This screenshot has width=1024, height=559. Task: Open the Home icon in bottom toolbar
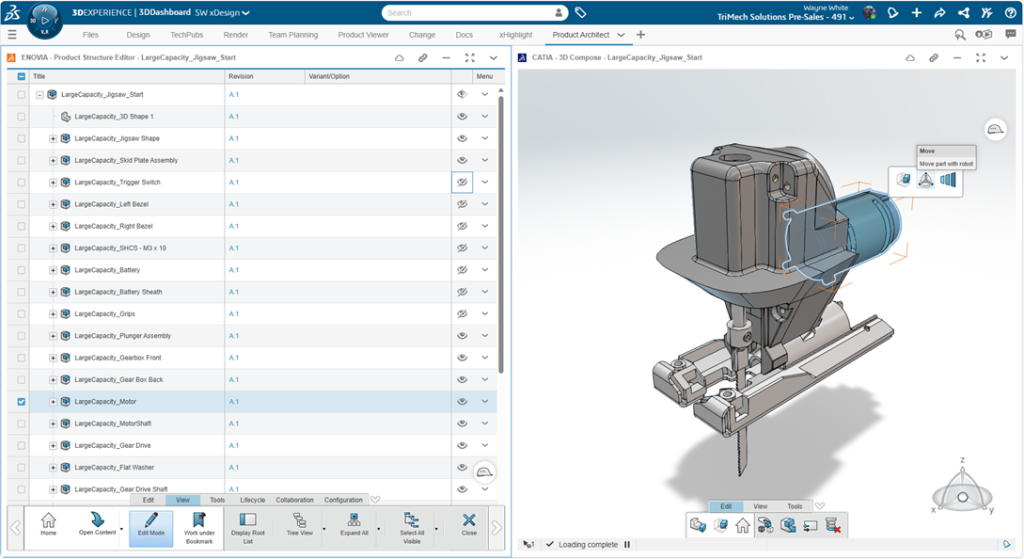[48, 521]
